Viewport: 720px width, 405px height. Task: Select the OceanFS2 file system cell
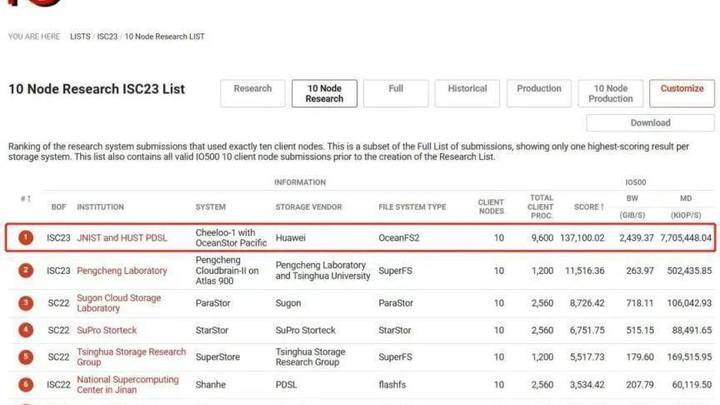tap(399, 238)
